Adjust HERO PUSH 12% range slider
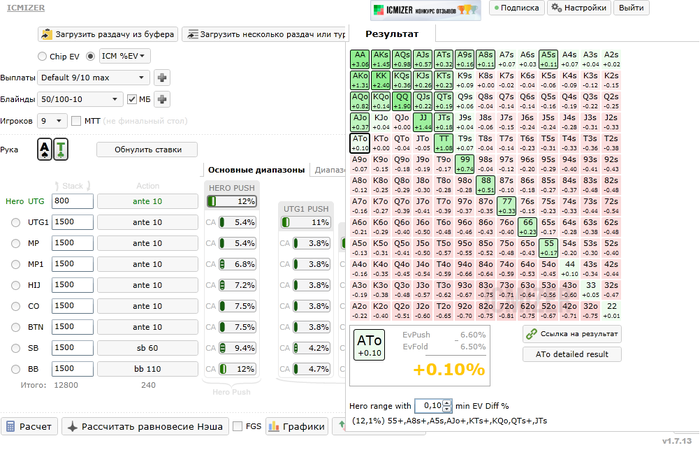The image size is (700, 450). point(232,201)
